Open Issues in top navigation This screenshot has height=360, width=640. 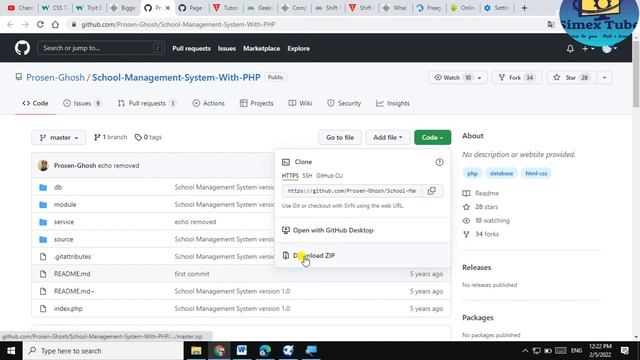227,48
